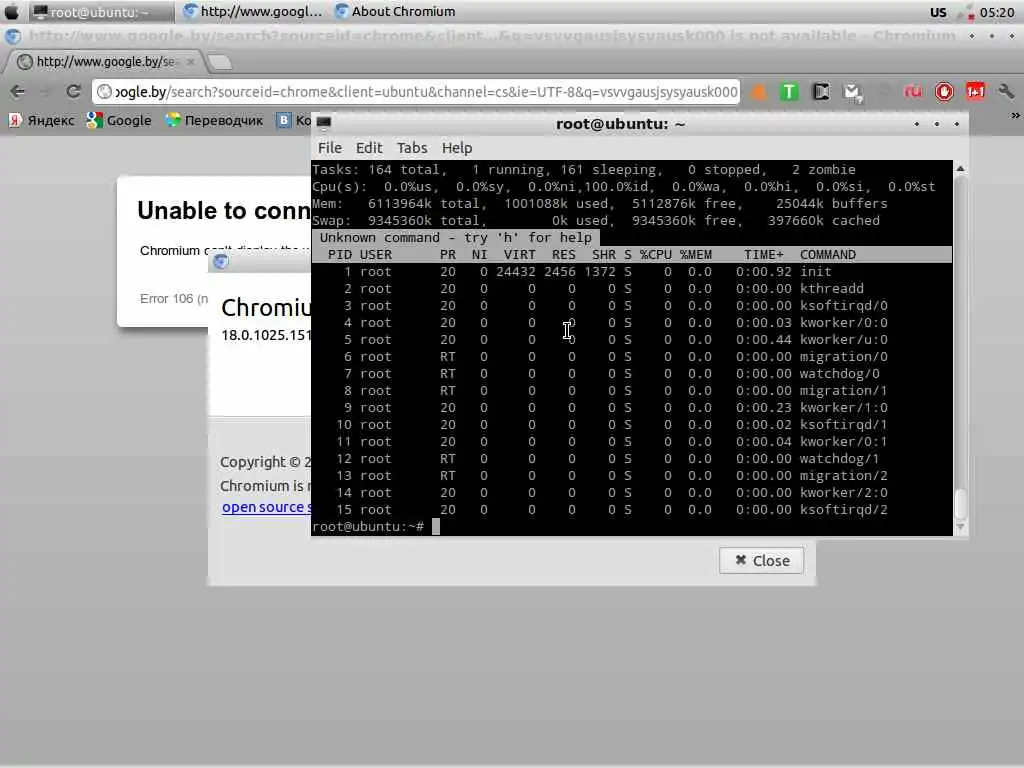Screen dimensions: 1024x768
Task: Click the Tasks: 164 total summary line
Action: 584,170
